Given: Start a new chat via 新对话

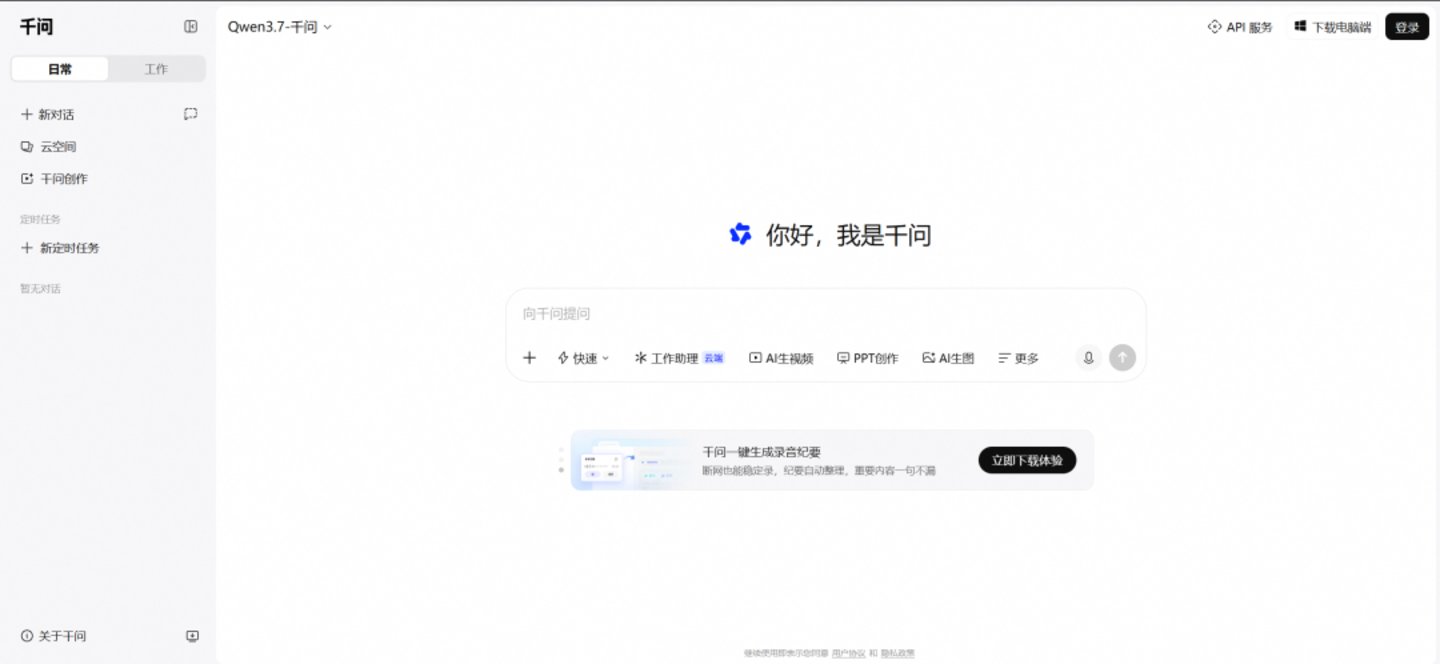Looking at the screenshot, I should (x=48, y=115).
